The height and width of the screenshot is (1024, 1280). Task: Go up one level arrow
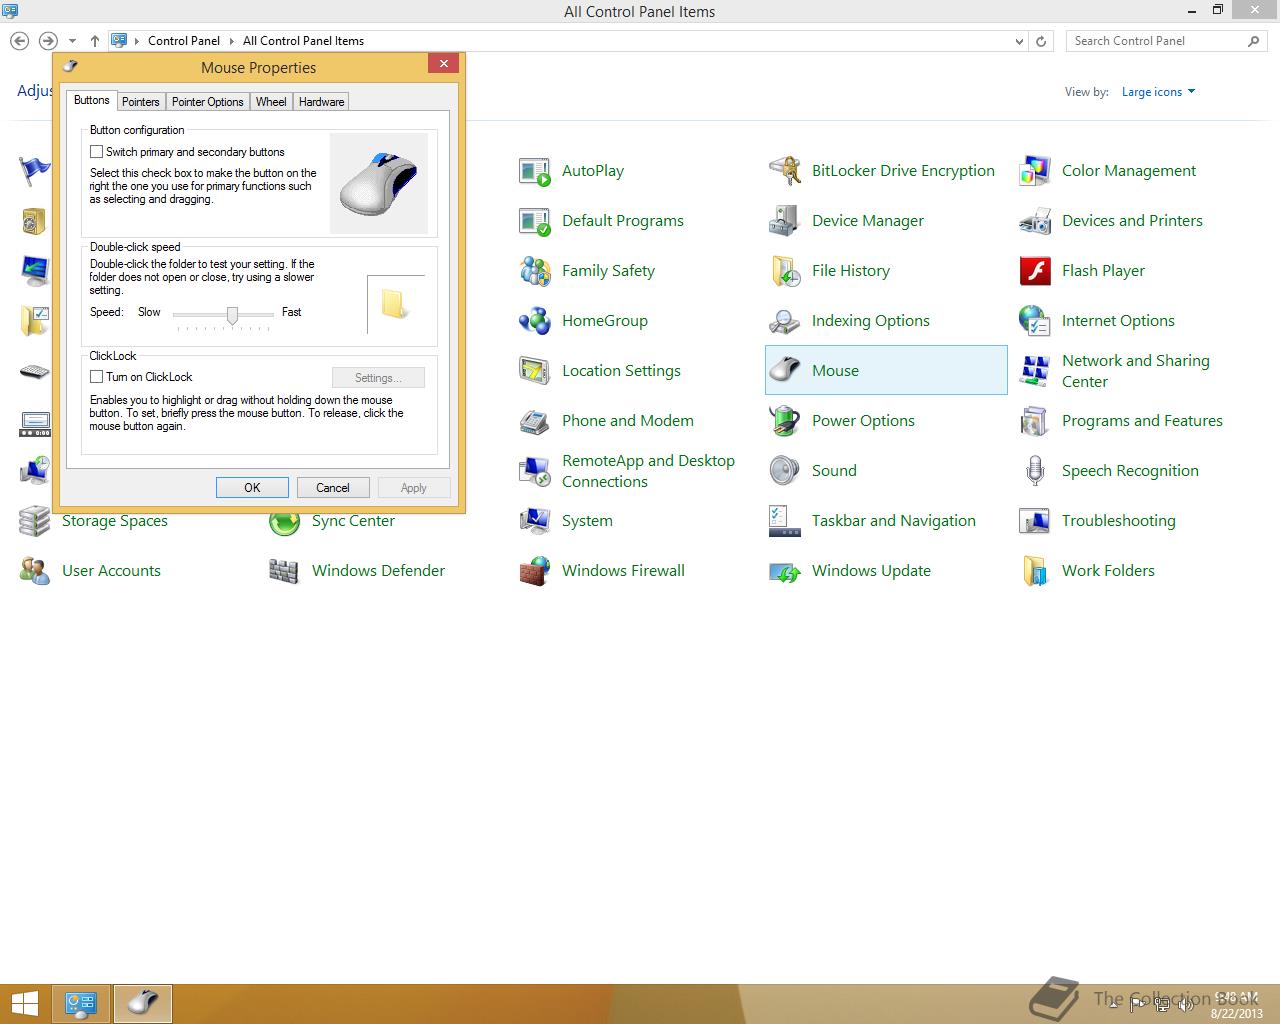95,41
